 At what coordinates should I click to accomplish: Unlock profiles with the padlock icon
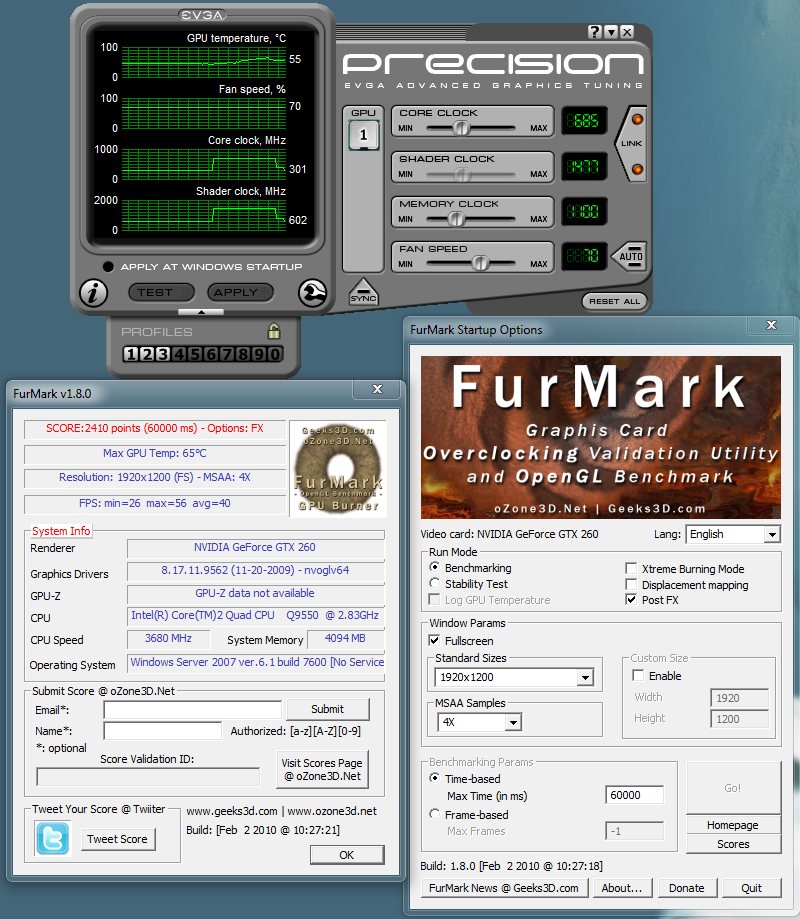[274, 331]
